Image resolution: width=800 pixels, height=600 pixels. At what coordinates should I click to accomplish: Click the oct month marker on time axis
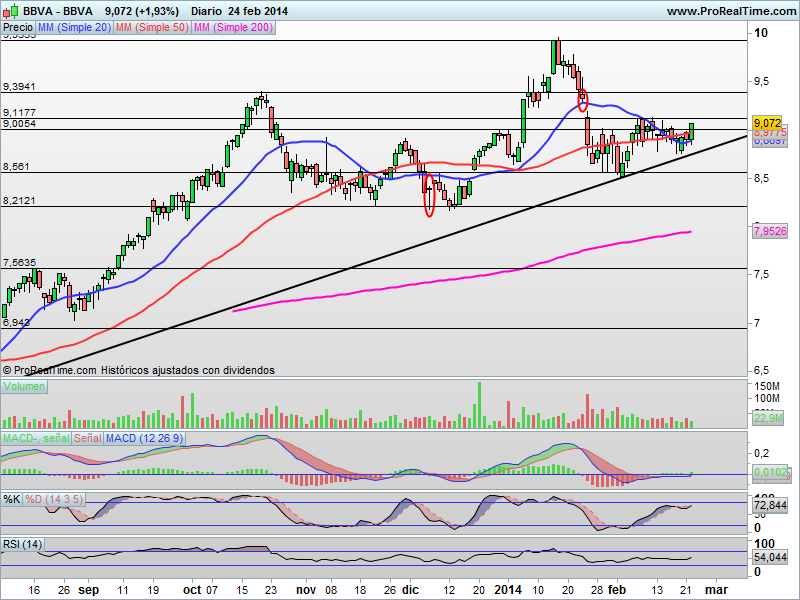(x=192, y=590)
